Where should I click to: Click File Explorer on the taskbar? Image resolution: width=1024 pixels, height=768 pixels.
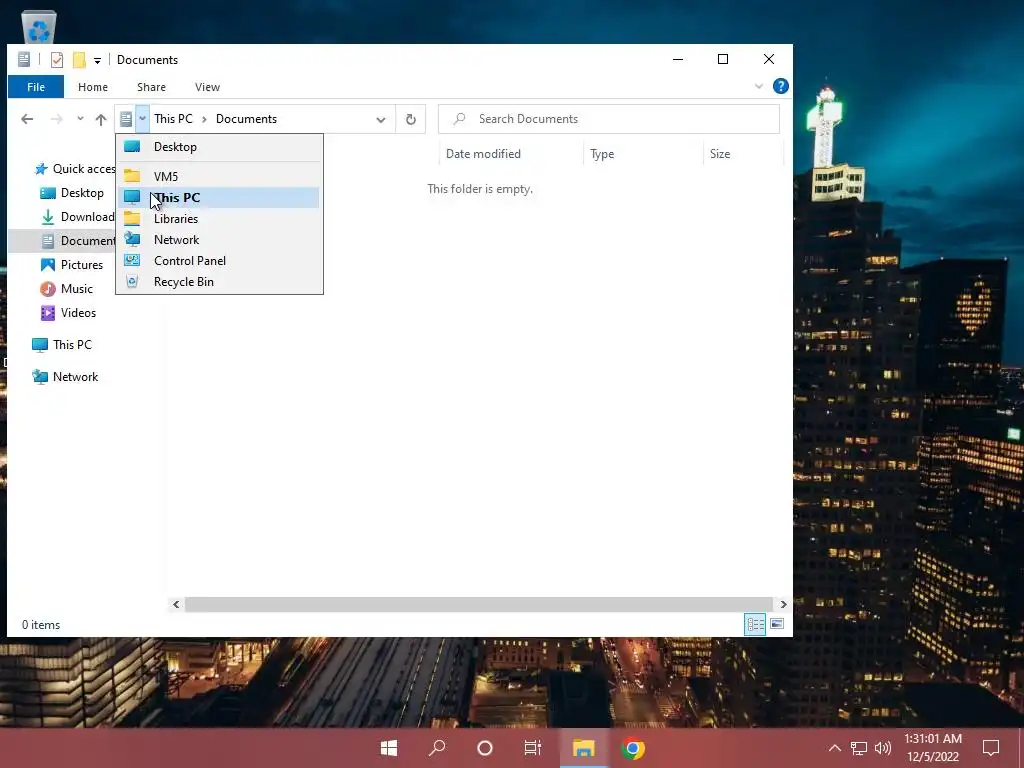point(584,748)
